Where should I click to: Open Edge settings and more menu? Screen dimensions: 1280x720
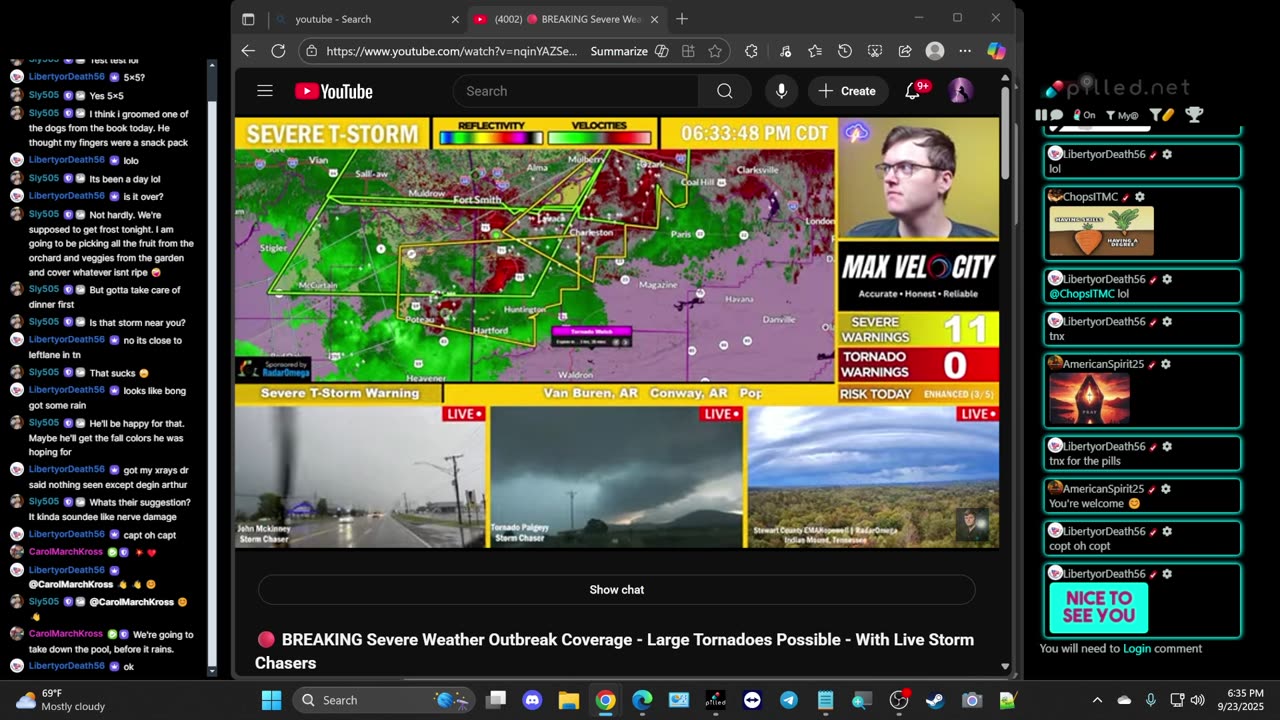click(965, 51)
